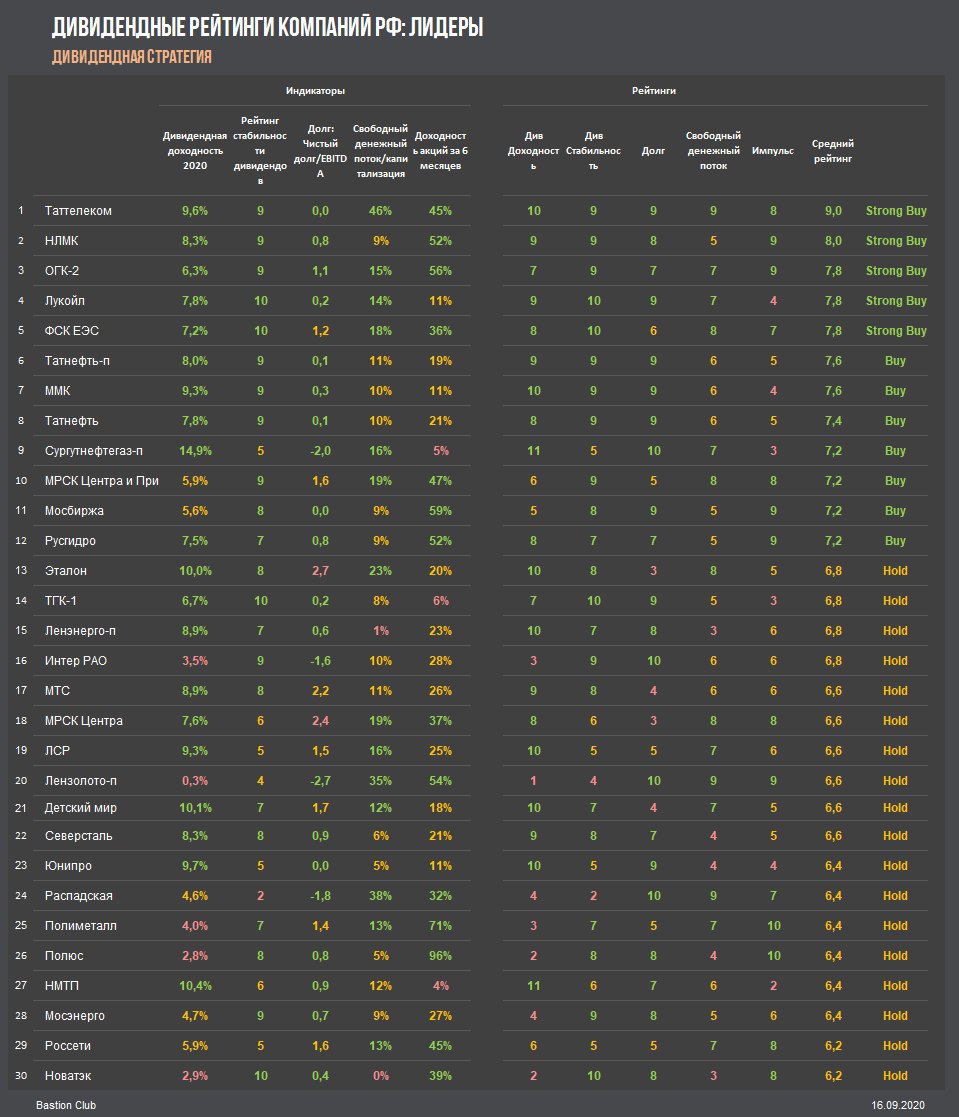The height and width of the screenshot is (1117, 959).
Task: Click Strong Buy label for Лукойл
Action: (x=896, y=301)
